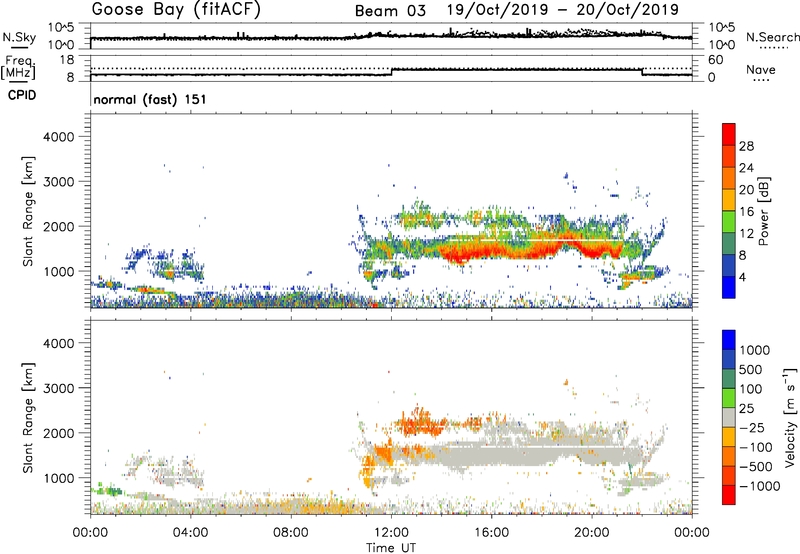Click the "Nave" legend label
800x554 pixels.
[x=761, y=69]
